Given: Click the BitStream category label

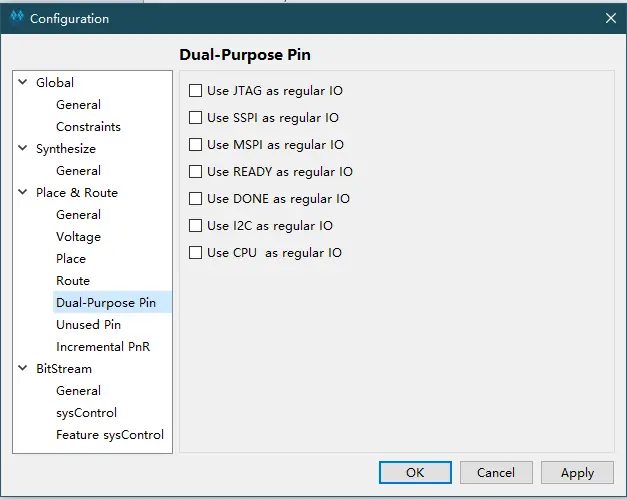Looking at the screenshot, I should (x=64, y=369).
